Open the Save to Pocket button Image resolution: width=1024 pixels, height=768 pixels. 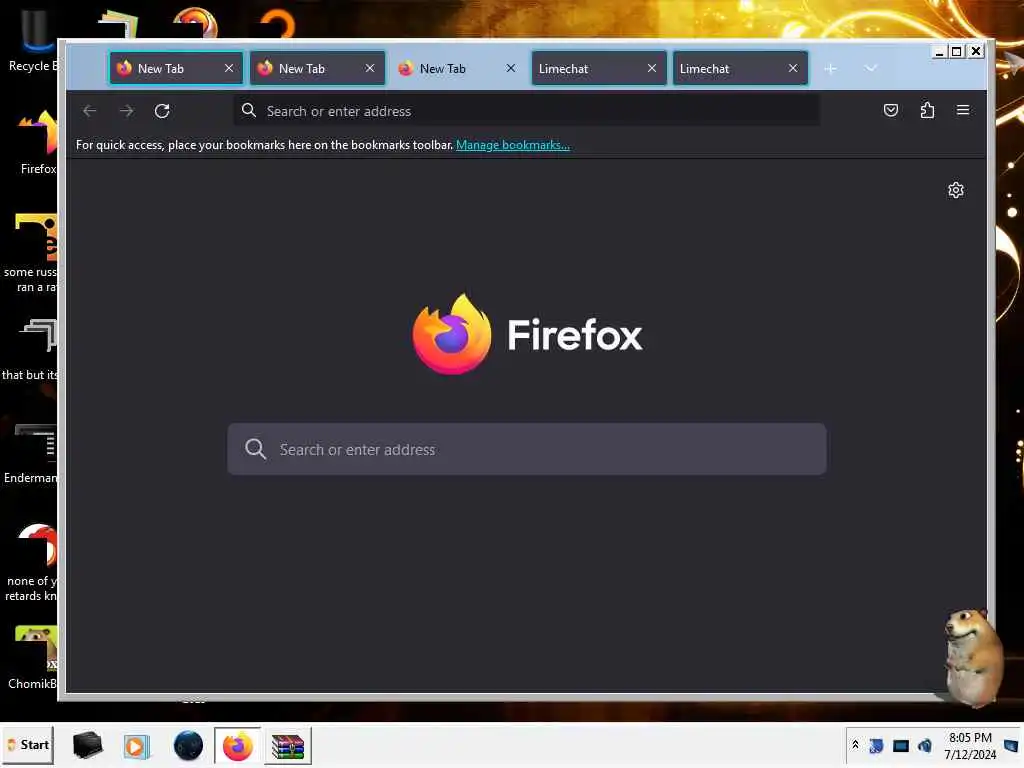tap(891, 110)
